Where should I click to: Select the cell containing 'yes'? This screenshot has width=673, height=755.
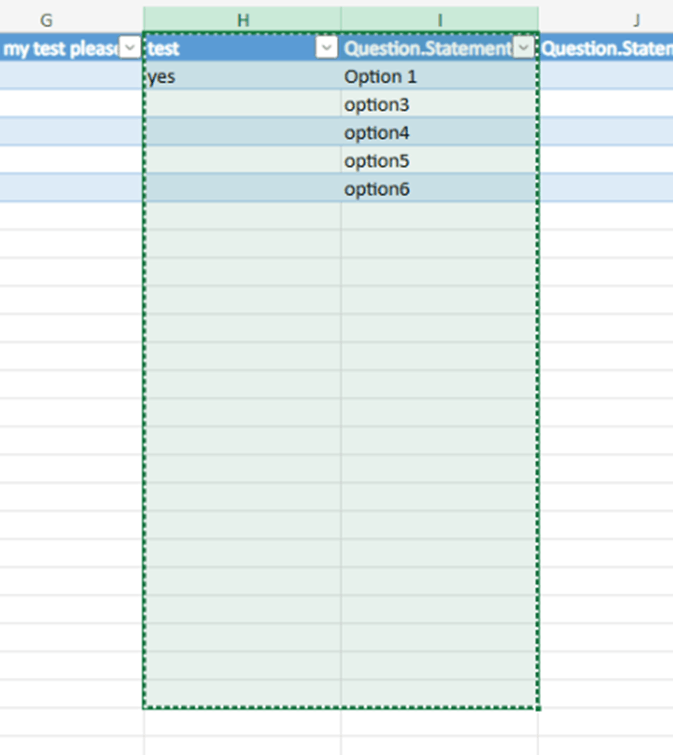(x=242, y=76)
